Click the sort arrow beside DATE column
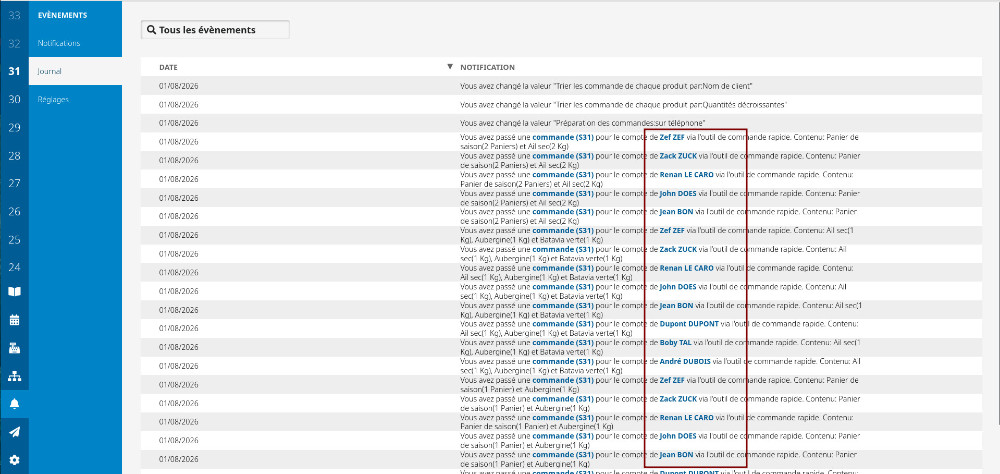Viewport: 1000px width, 474px height. point(450,67)
